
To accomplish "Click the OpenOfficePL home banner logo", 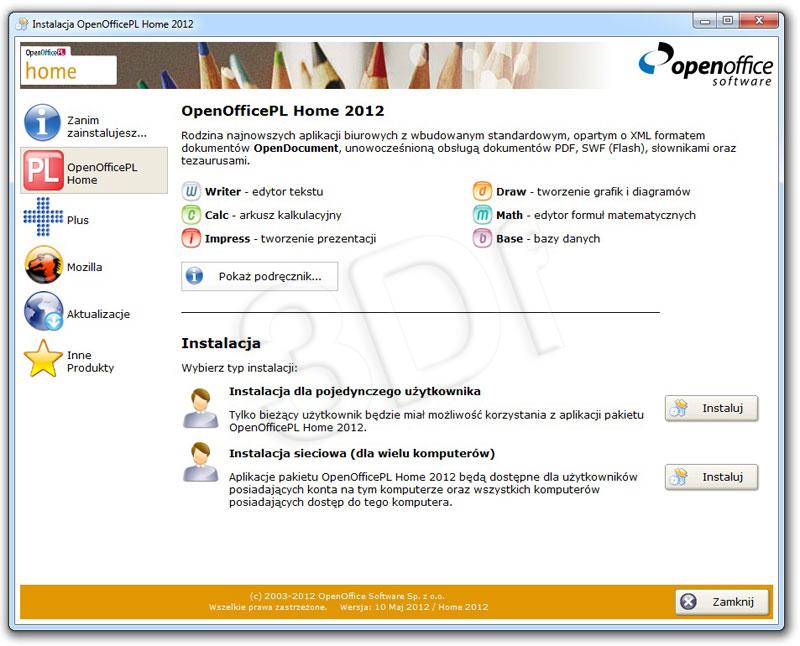I will [x=68, y=66].
